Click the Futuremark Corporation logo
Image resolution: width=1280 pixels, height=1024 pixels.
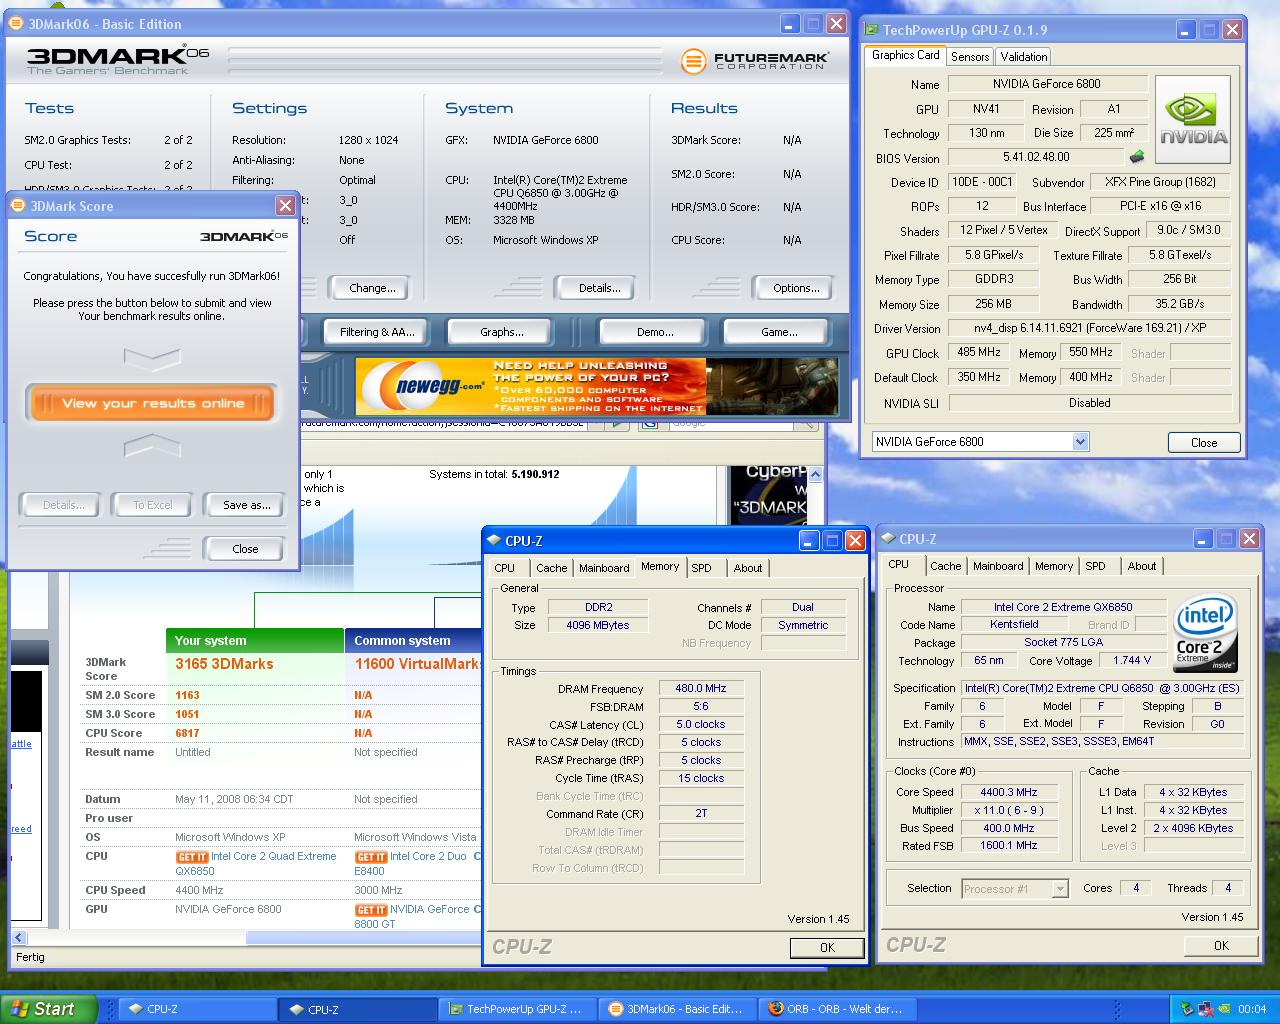click(755, 61)
